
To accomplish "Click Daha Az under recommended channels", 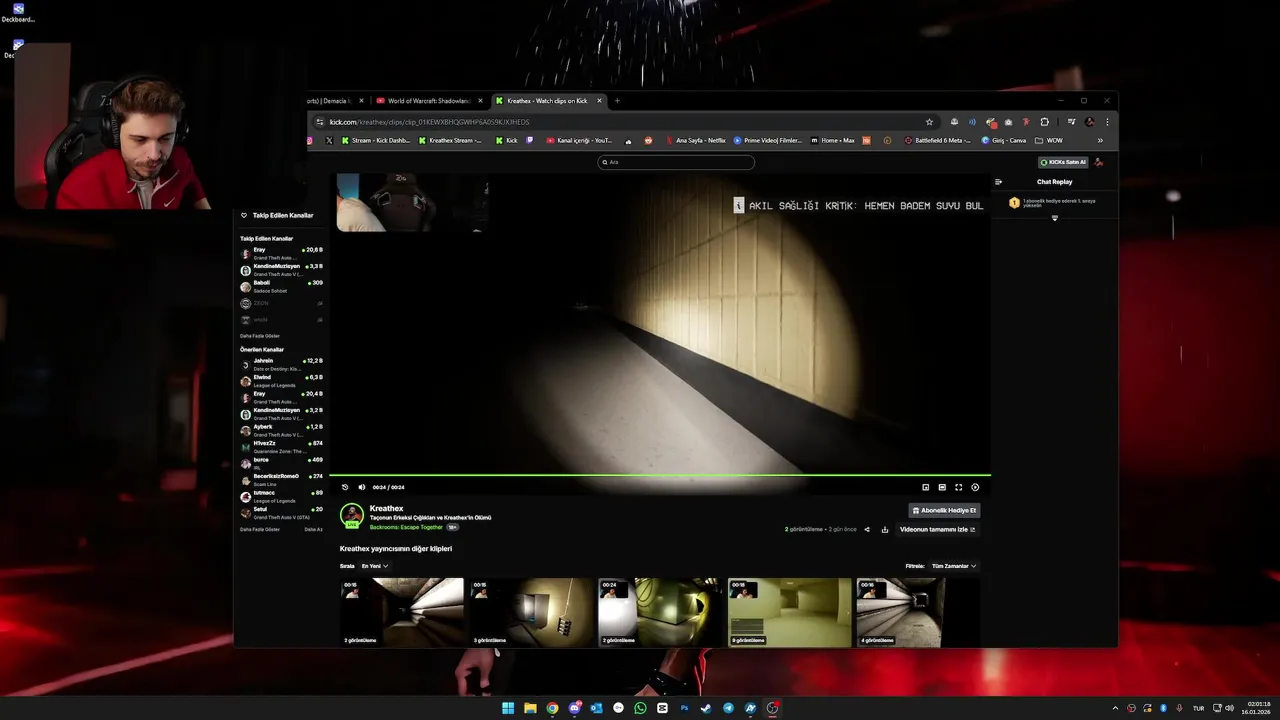I will coord(313,529).
